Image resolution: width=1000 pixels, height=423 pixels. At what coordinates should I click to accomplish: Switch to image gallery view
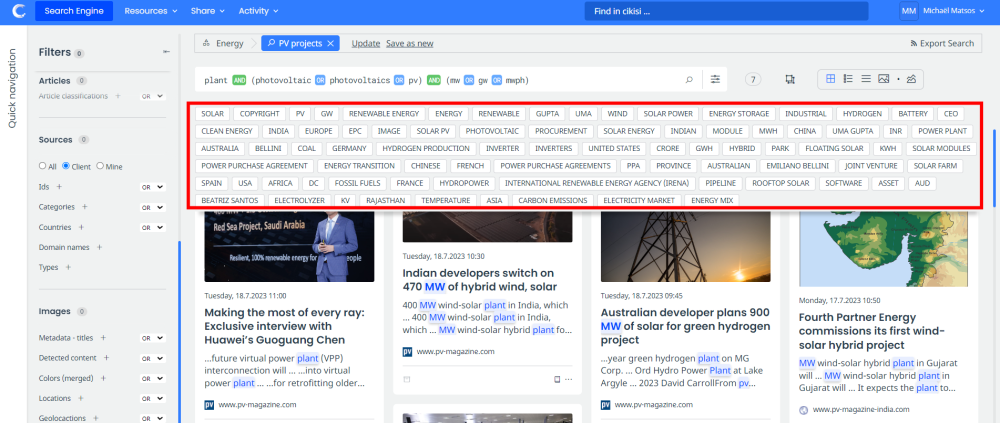883,79
